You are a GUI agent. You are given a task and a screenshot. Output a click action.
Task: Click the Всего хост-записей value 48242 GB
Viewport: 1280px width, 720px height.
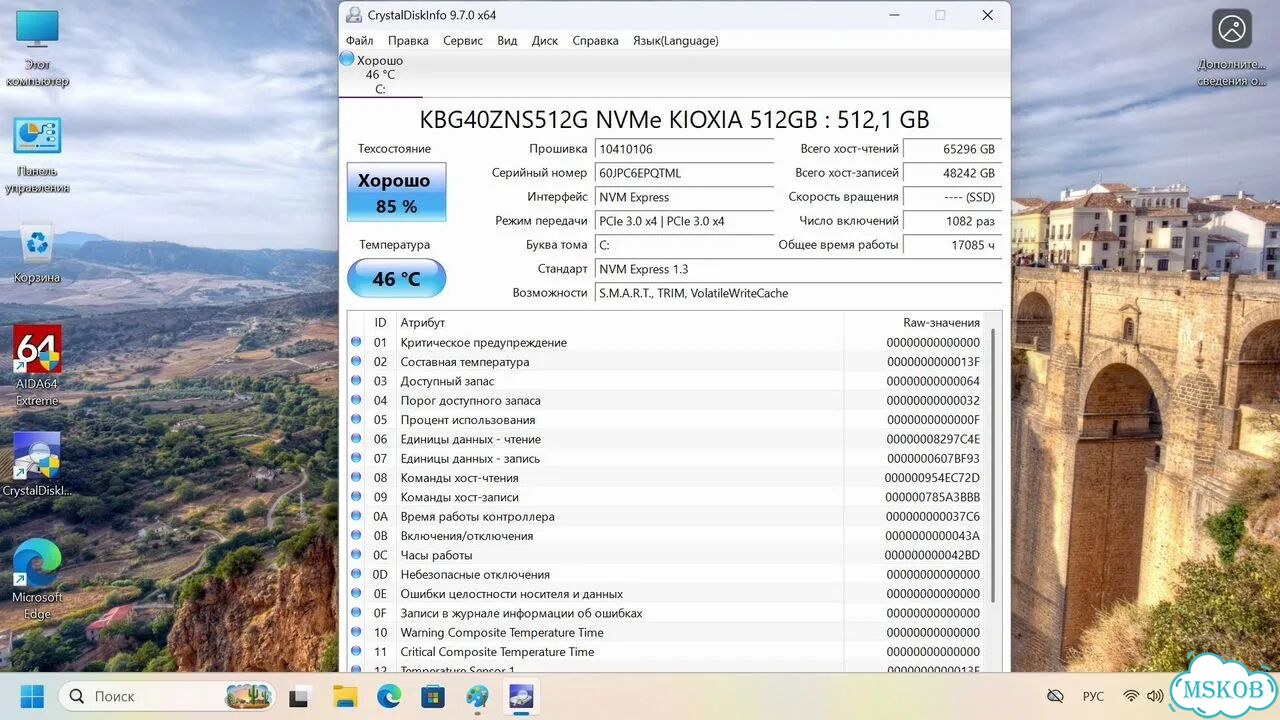(x=952, y=173)
